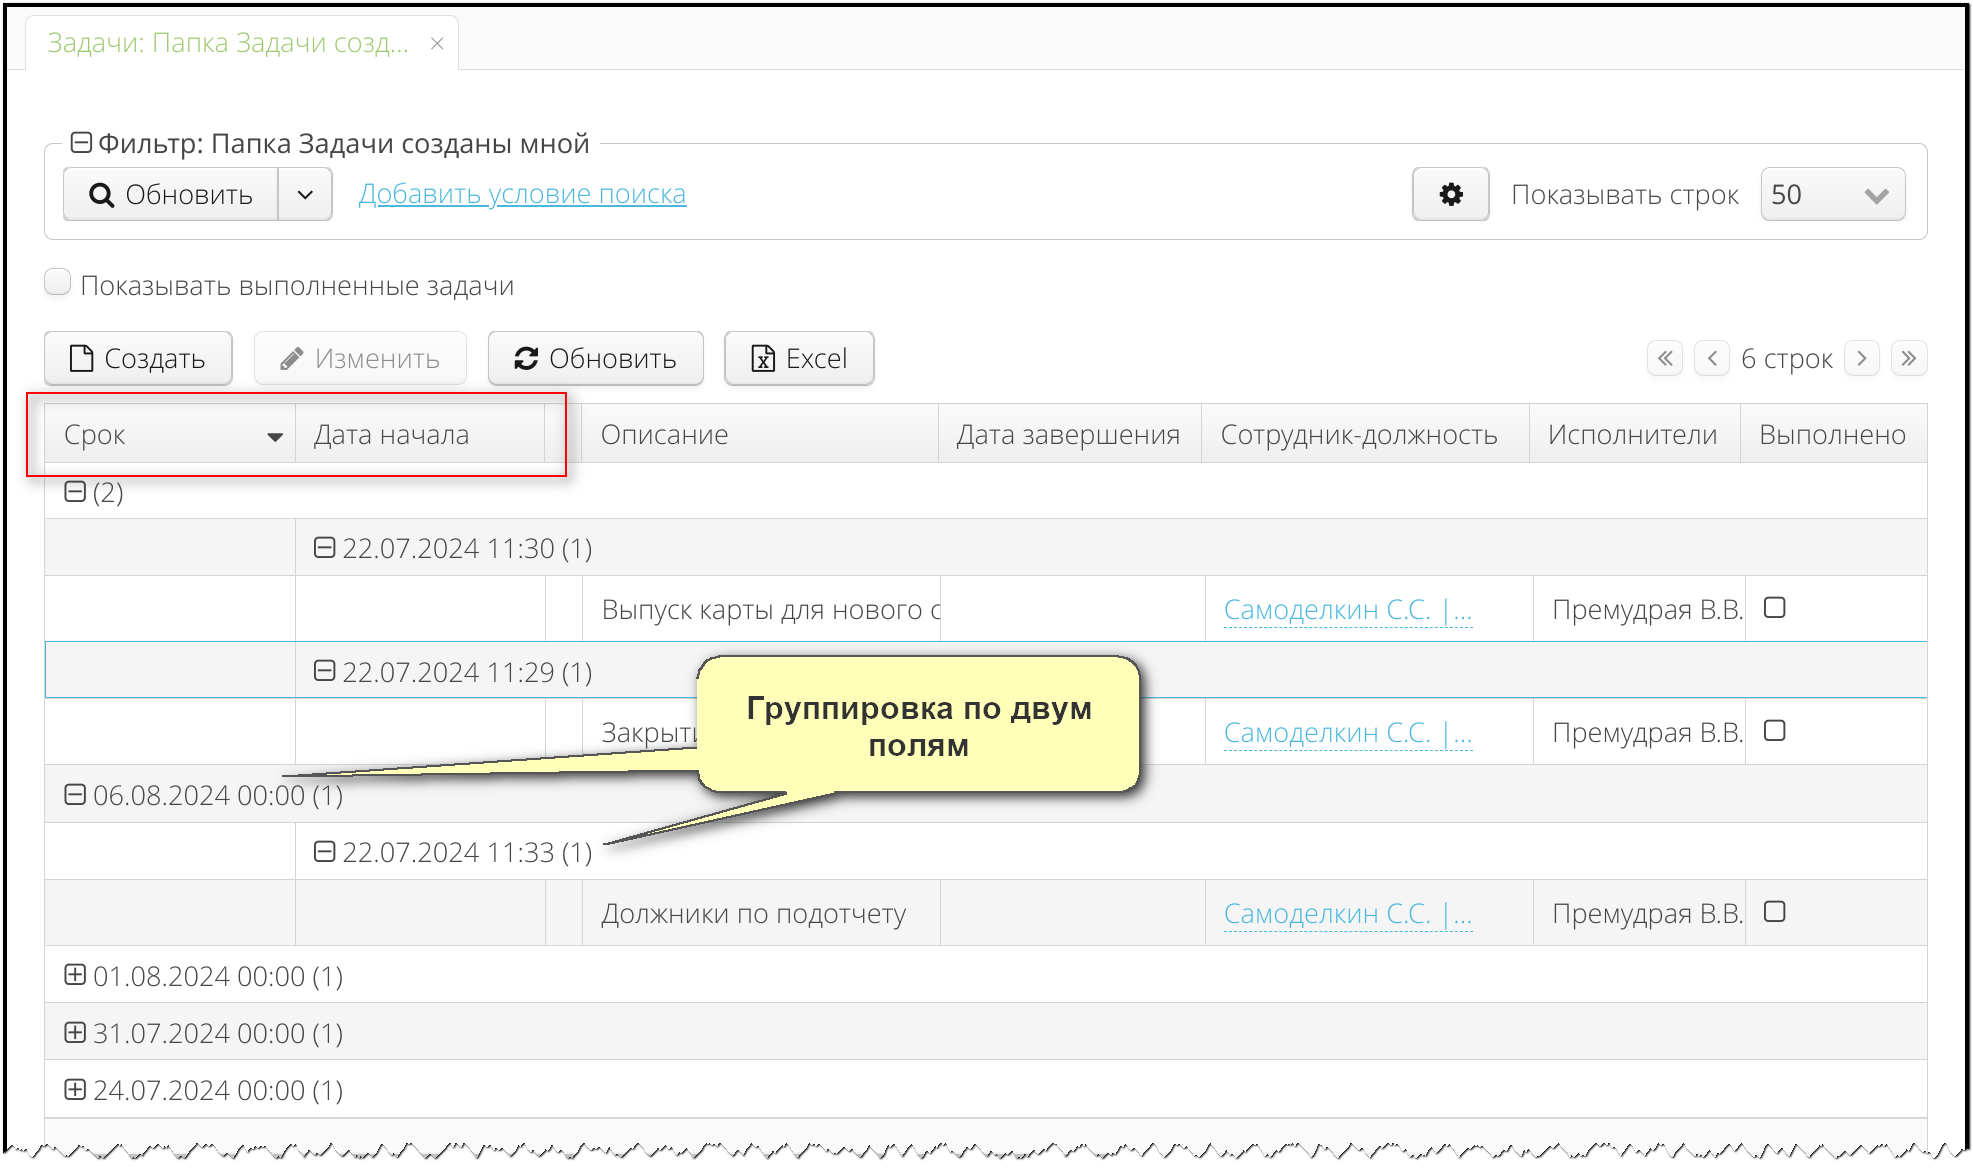Click the refresh arrows icon on Обновить
Viewport: 1973px width, 1168px height.
(x=526, y=358)
